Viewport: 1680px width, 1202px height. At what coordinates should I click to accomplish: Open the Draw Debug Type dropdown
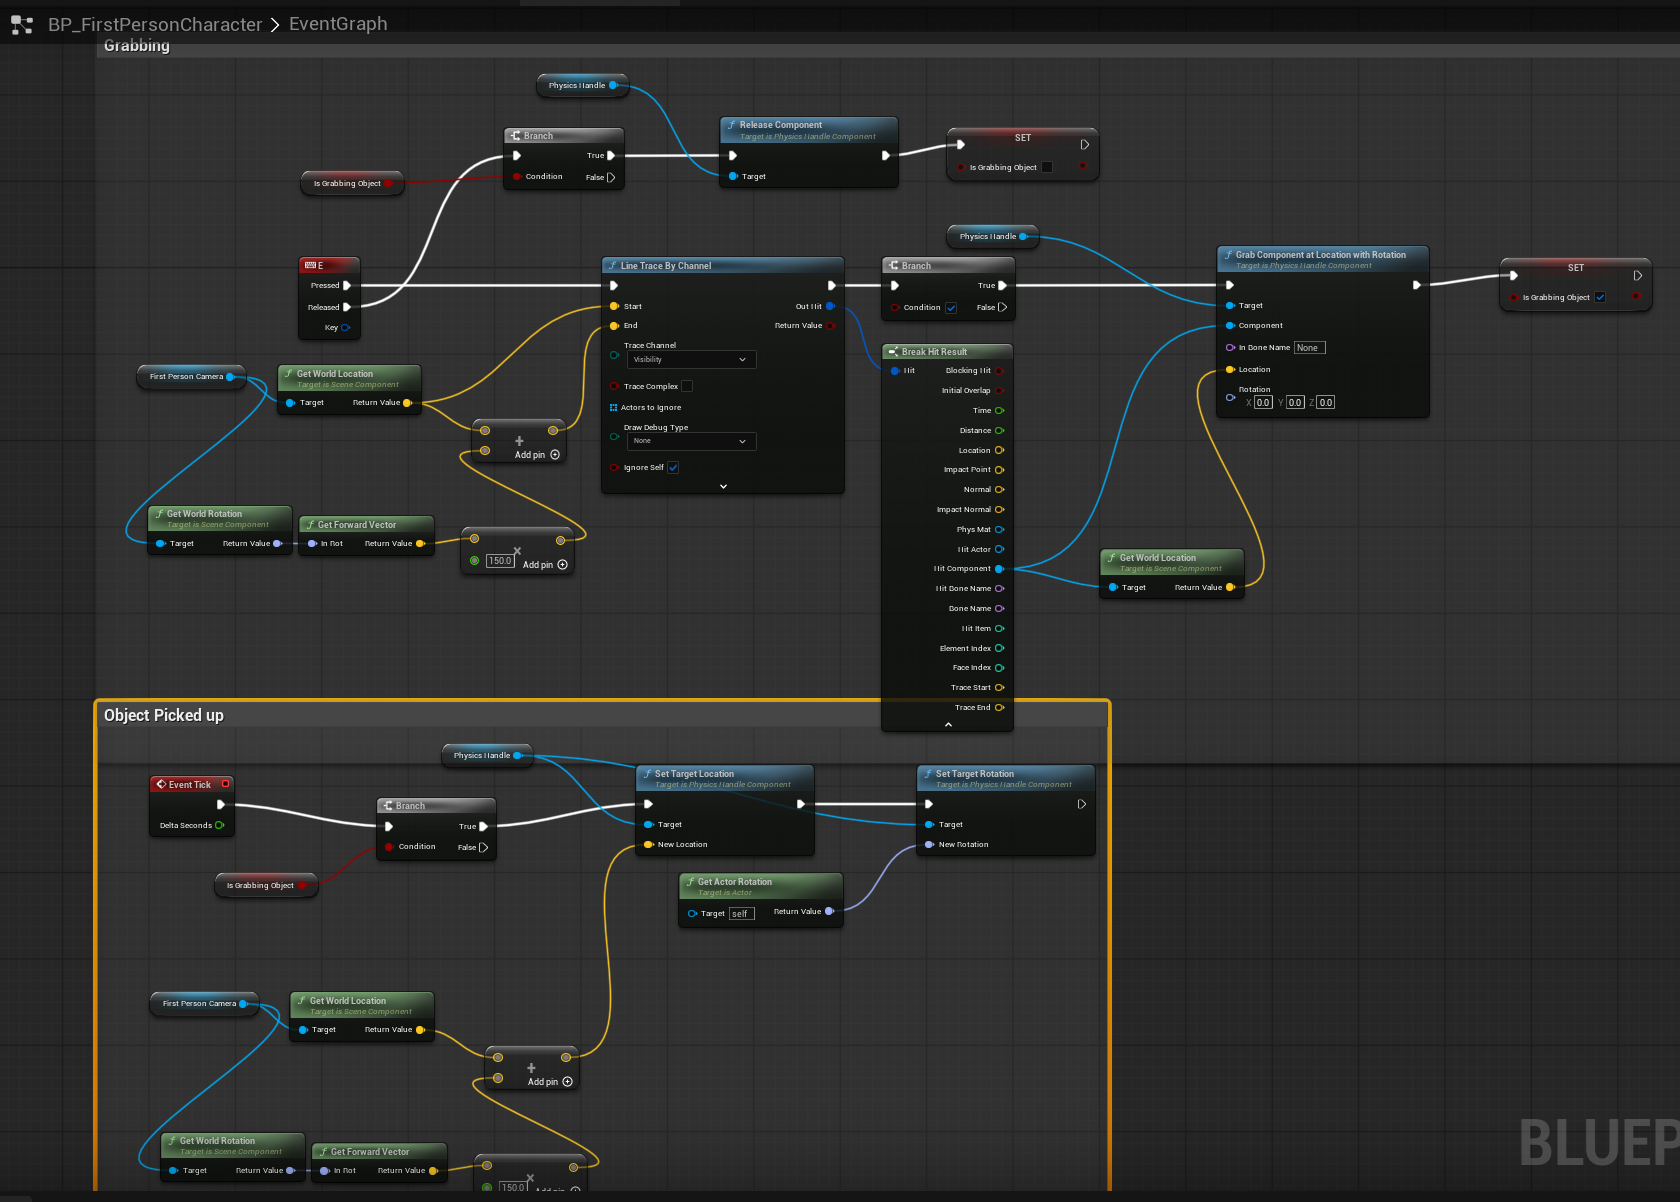[690, 441]
